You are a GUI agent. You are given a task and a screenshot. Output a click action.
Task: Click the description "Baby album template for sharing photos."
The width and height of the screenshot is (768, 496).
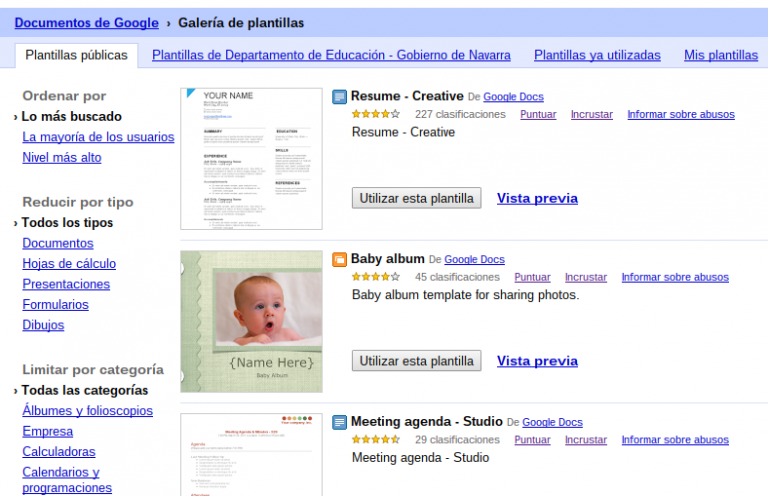click(x=465, y=295)
